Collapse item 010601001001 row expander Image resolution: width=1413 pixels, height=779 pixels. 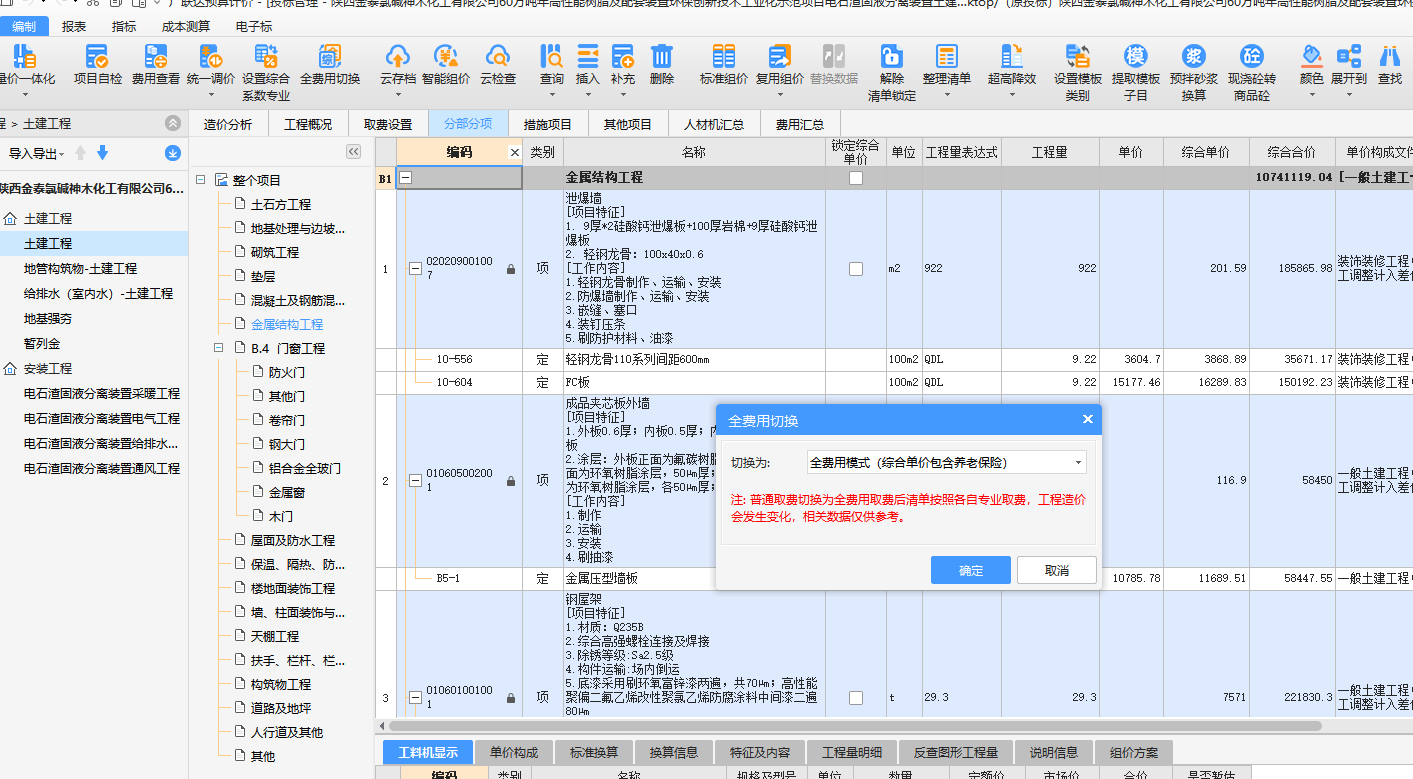(x=415, y=698)
